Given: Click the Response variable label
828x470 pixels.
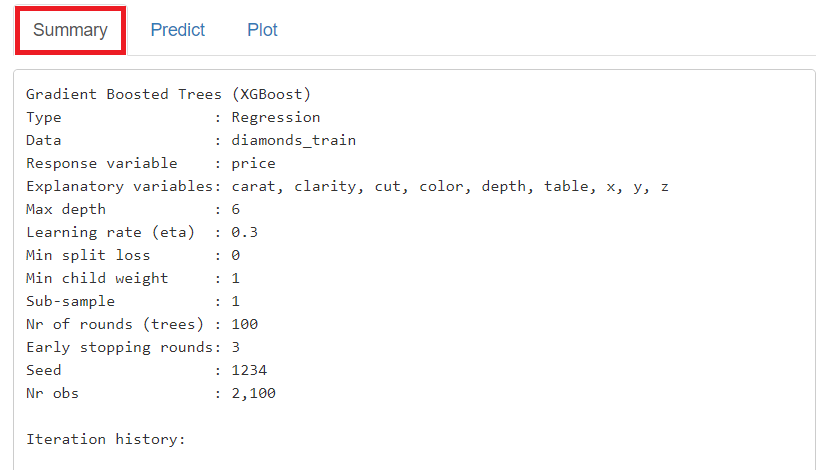Looking at the screenshot, I should click(x=101, y=163).
